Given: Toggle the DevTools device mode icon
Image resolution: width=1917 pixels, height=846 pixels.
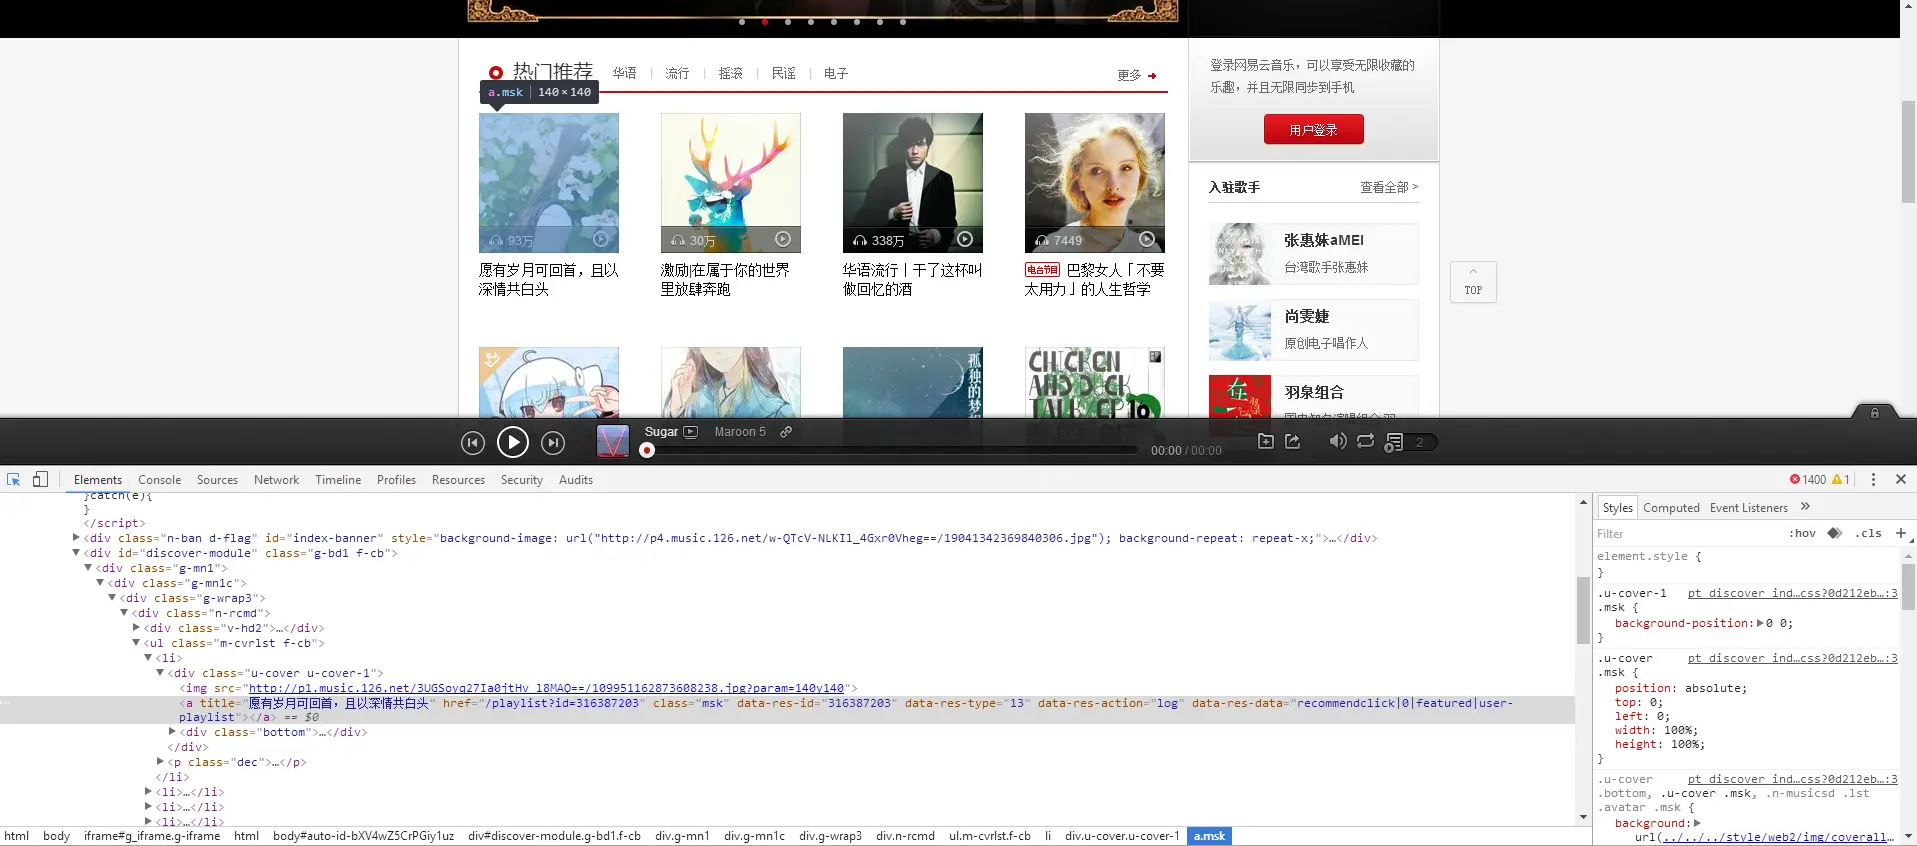Looking at the screenshot, I should tap(40, 480).
